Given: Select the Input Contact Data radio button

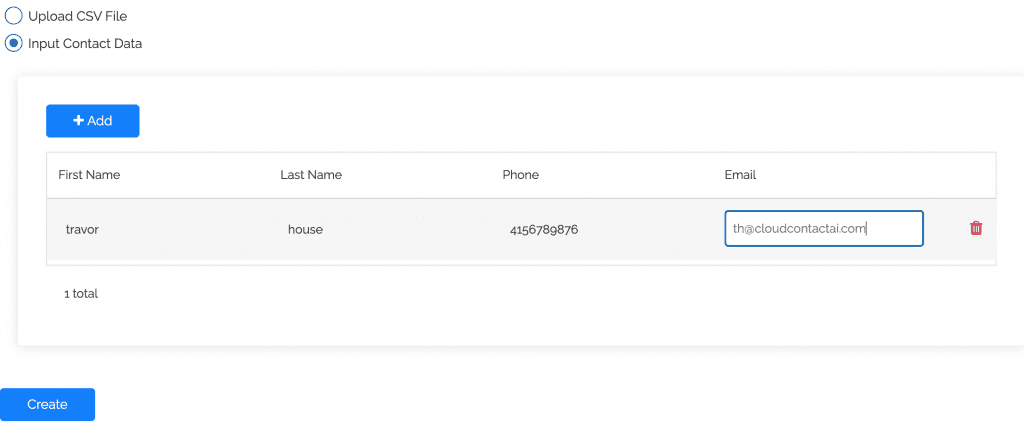Looking at the screenshot, I should (x=14, y=43).
